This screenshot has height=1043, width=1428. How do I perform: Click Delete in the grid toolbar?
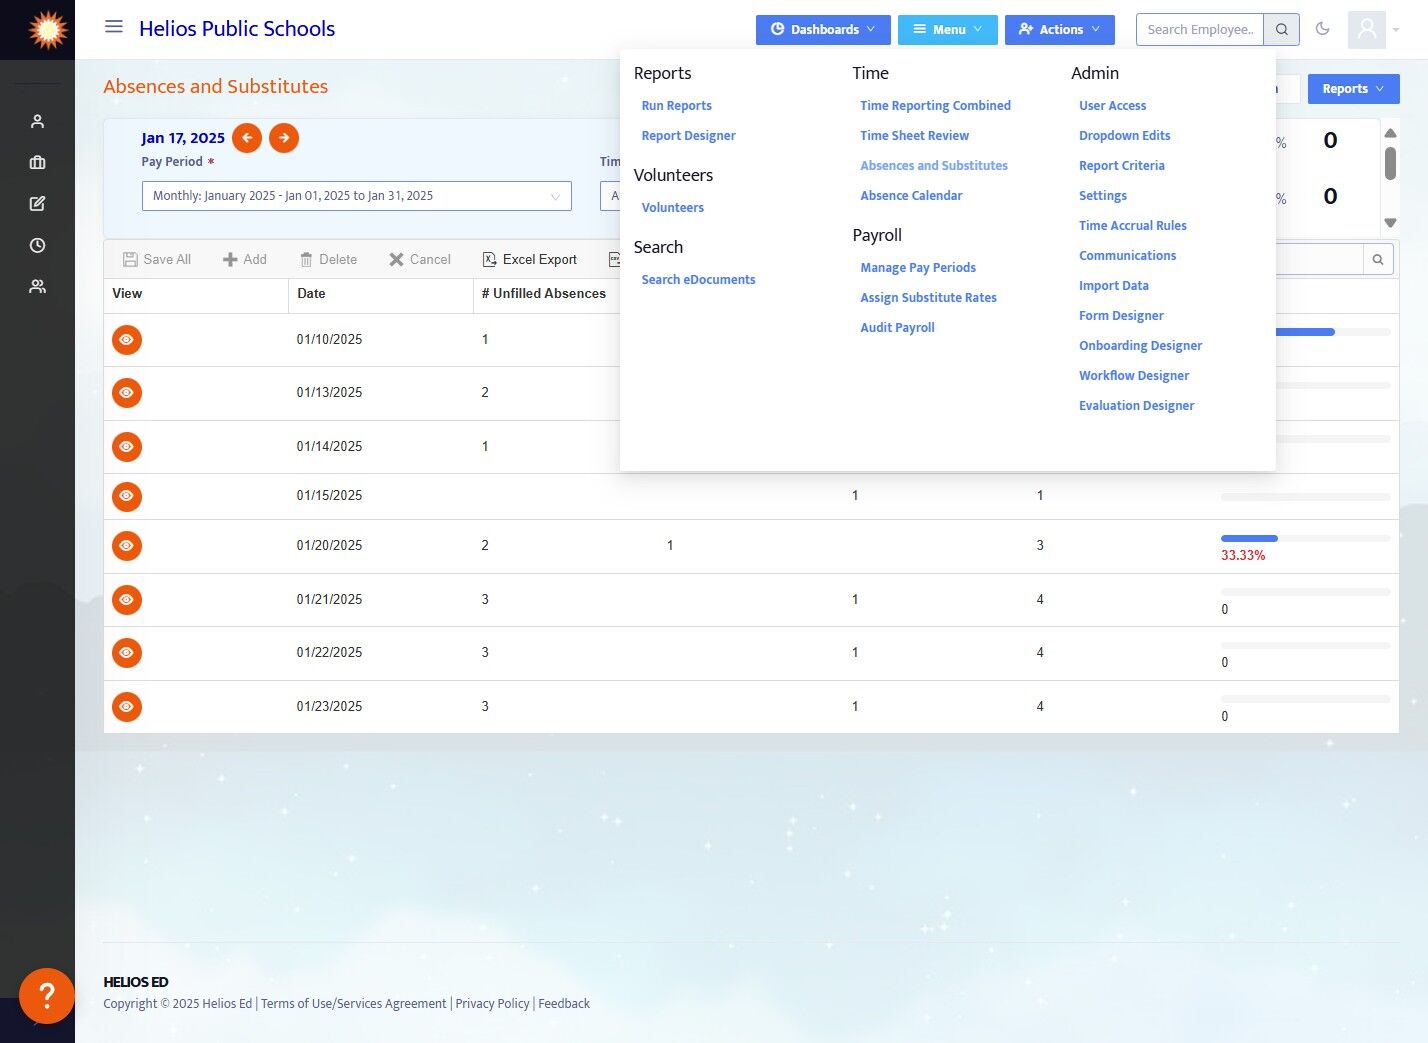pos(328,260)
